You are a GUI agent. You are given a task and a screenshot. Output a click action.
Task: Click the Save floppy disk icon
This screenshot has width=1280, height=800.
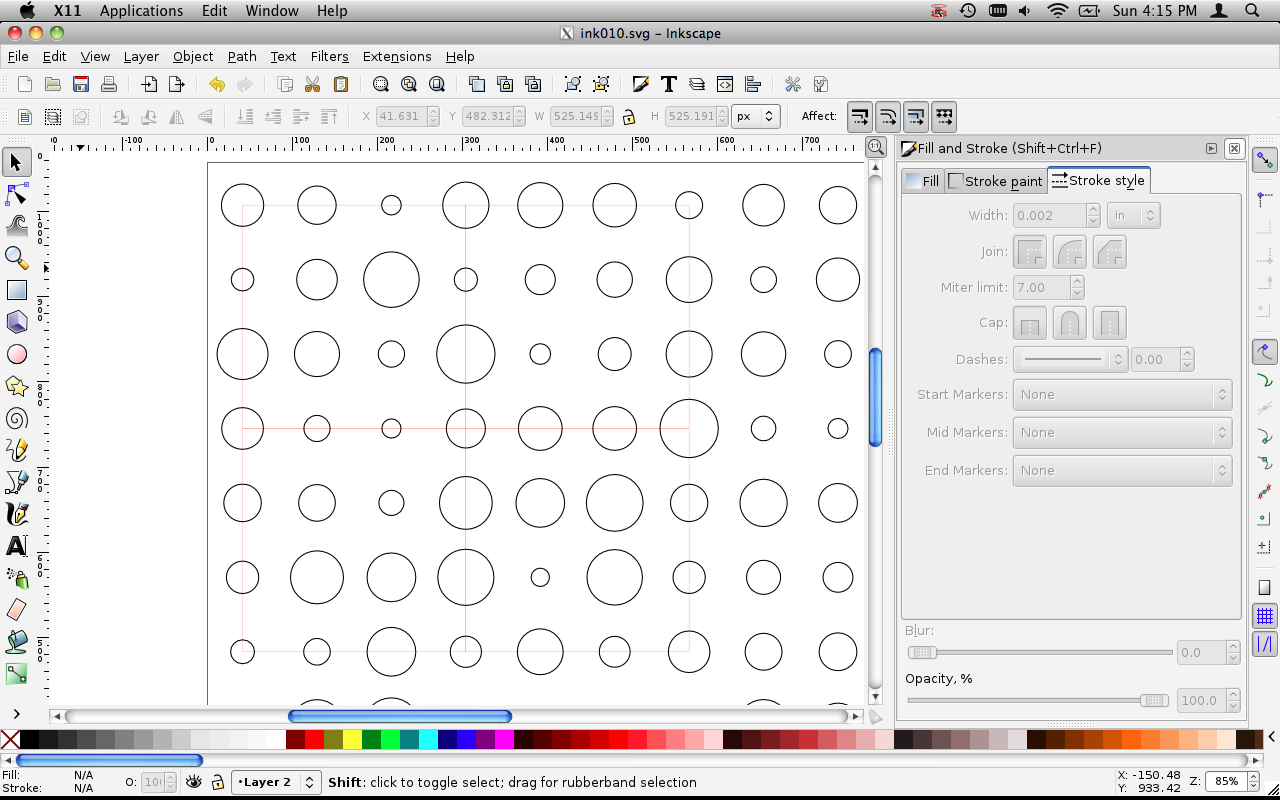(81, 85)
